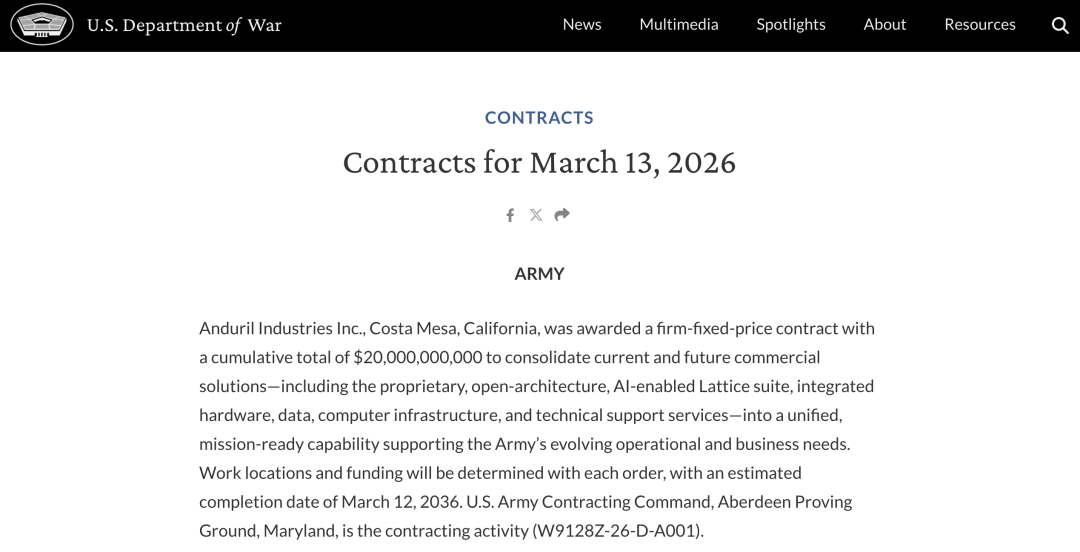Select Spotlights in the navigation bar
The height and width of the screenshot is (552, 1080).
click(x=791, y=25)
